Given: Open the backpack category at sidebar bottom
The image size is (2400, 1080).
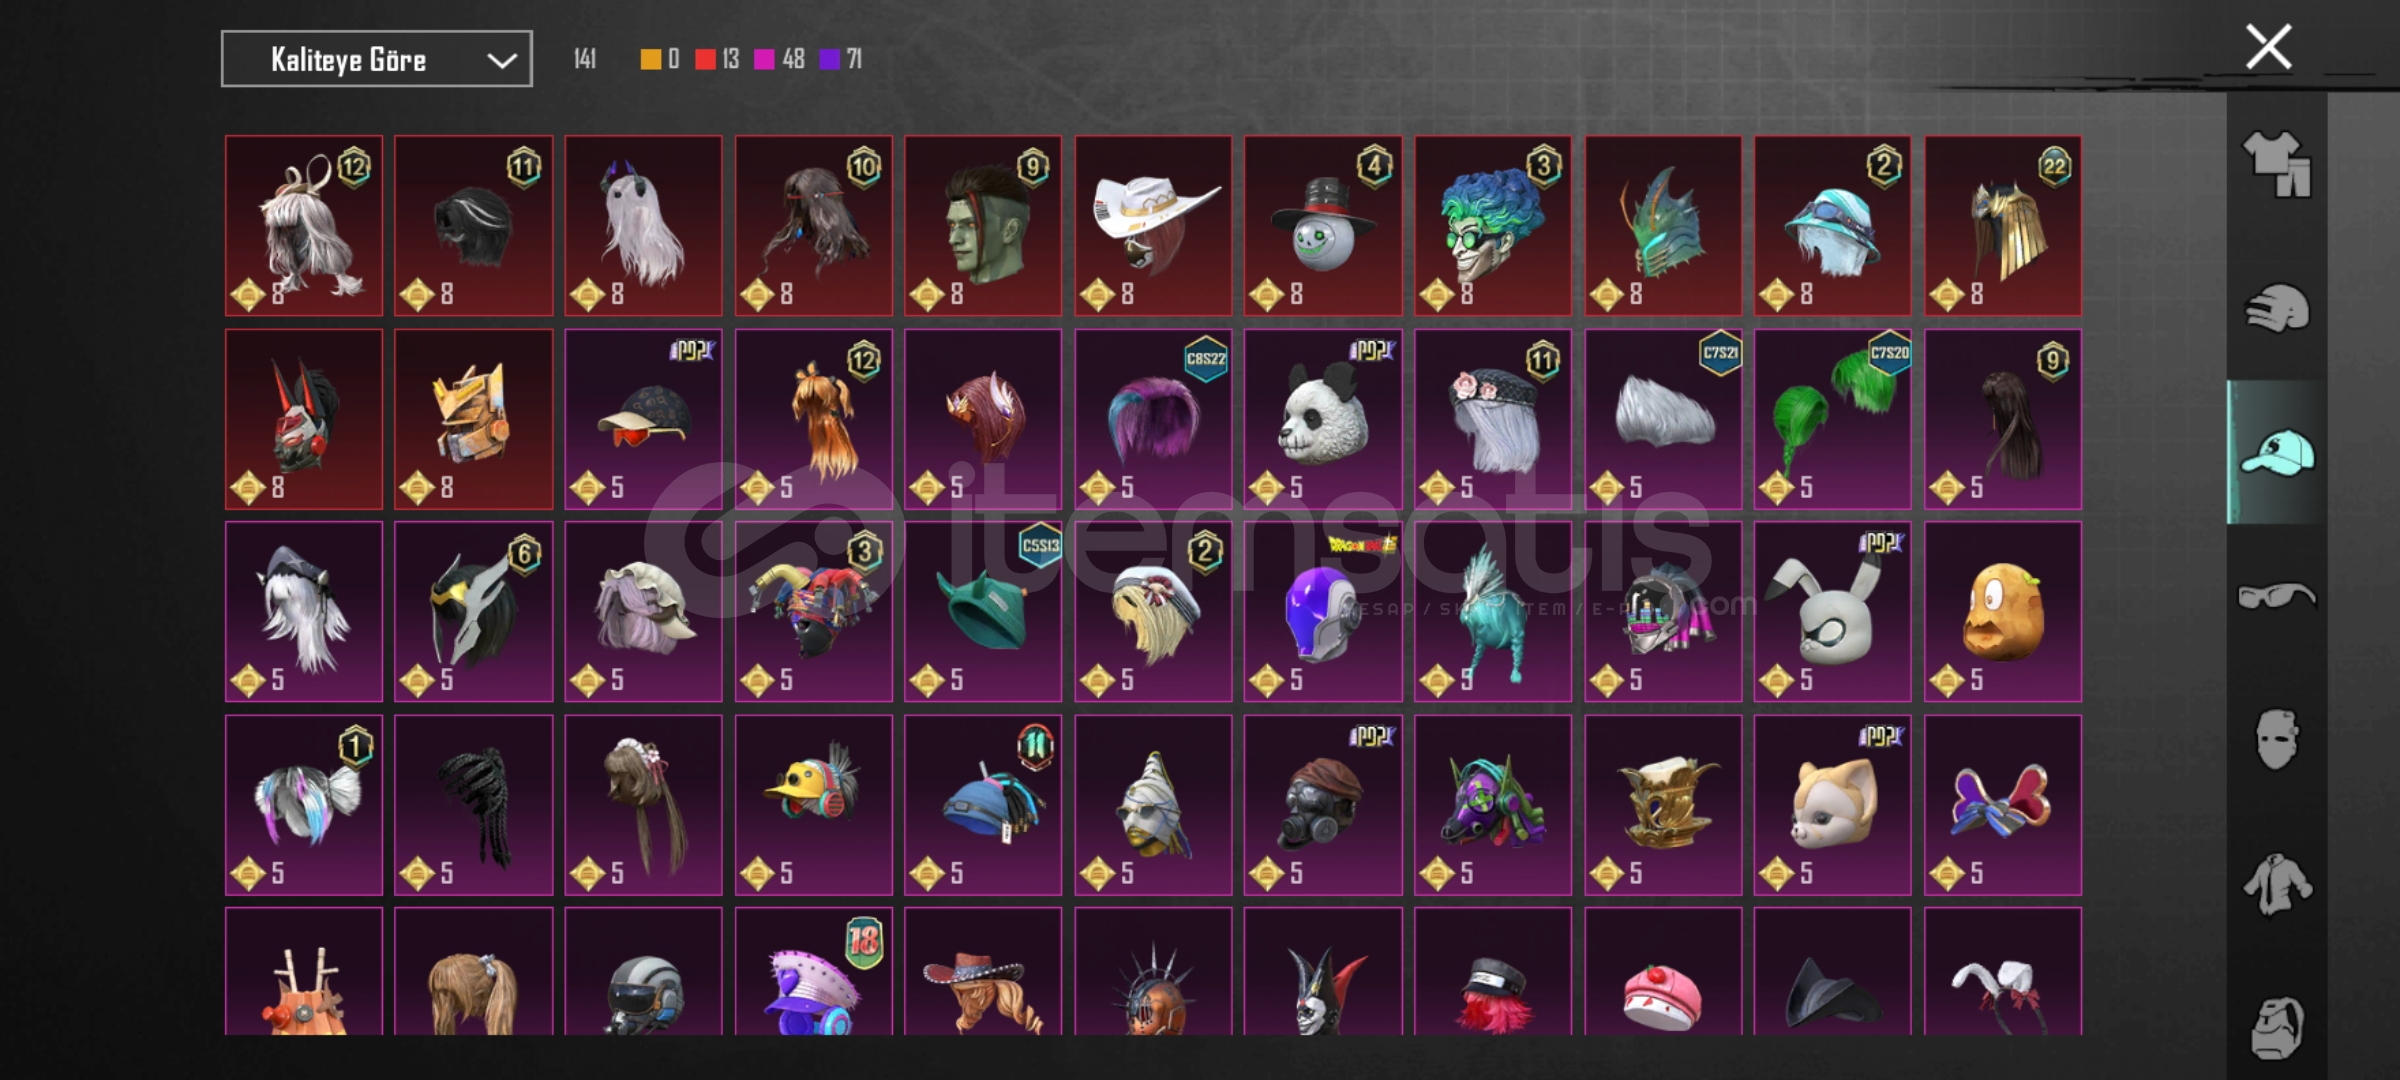Looking at the screenshot, I should point(2277,1028).
